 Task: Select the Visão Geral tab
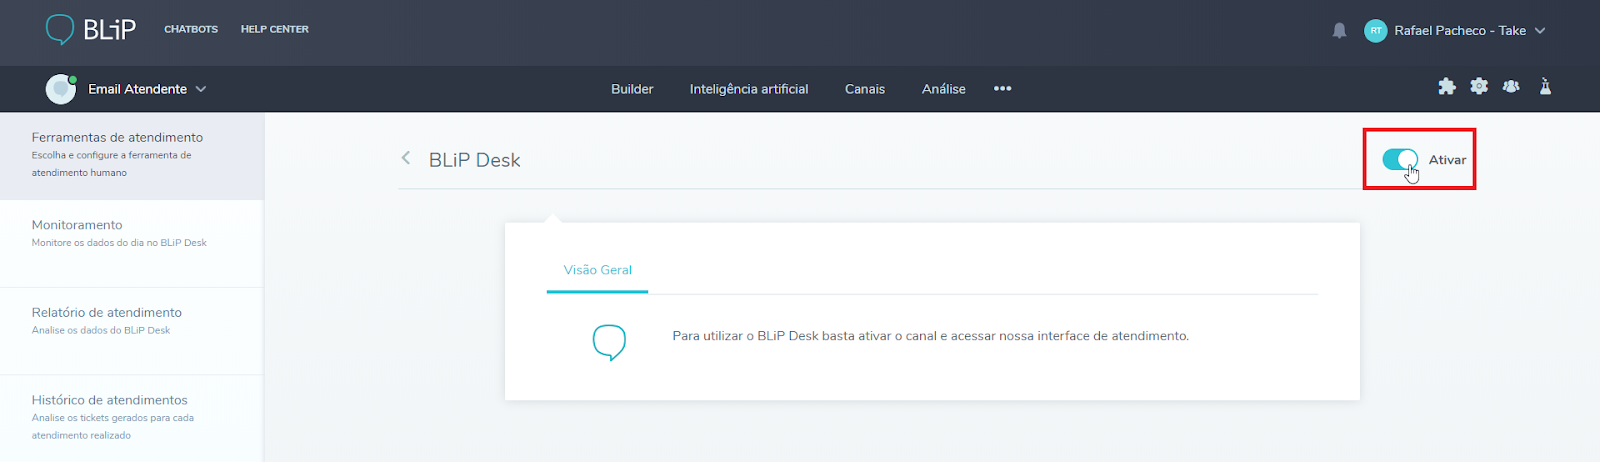click(598, 270)
